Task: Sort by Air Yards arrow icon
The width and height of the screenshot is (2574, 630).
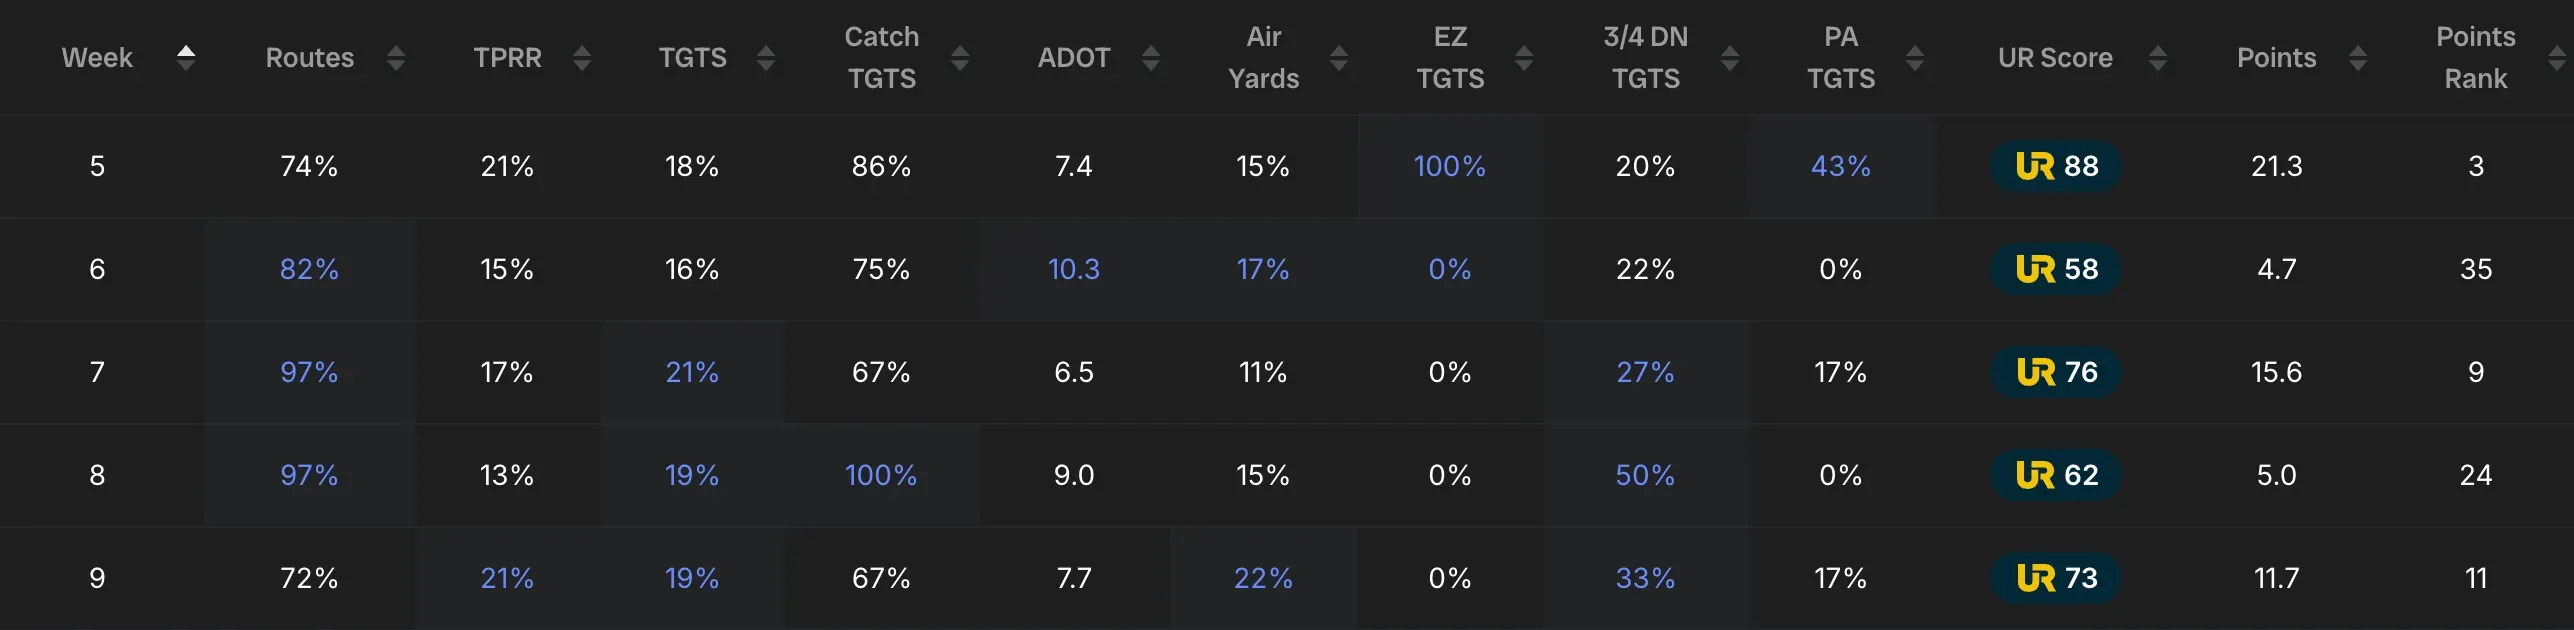Action: click(1339, 58)
